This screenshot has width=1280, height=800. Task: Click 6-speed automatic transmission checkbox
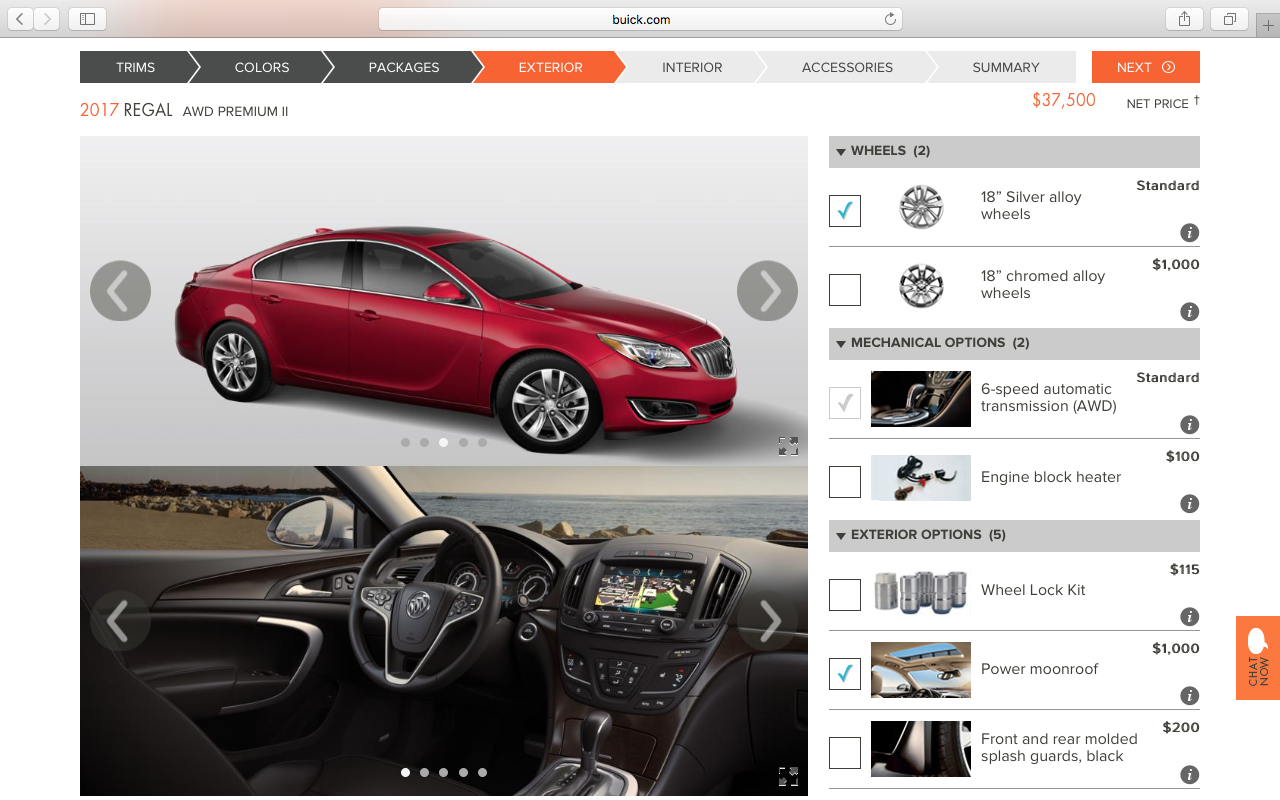coord(845,403)
